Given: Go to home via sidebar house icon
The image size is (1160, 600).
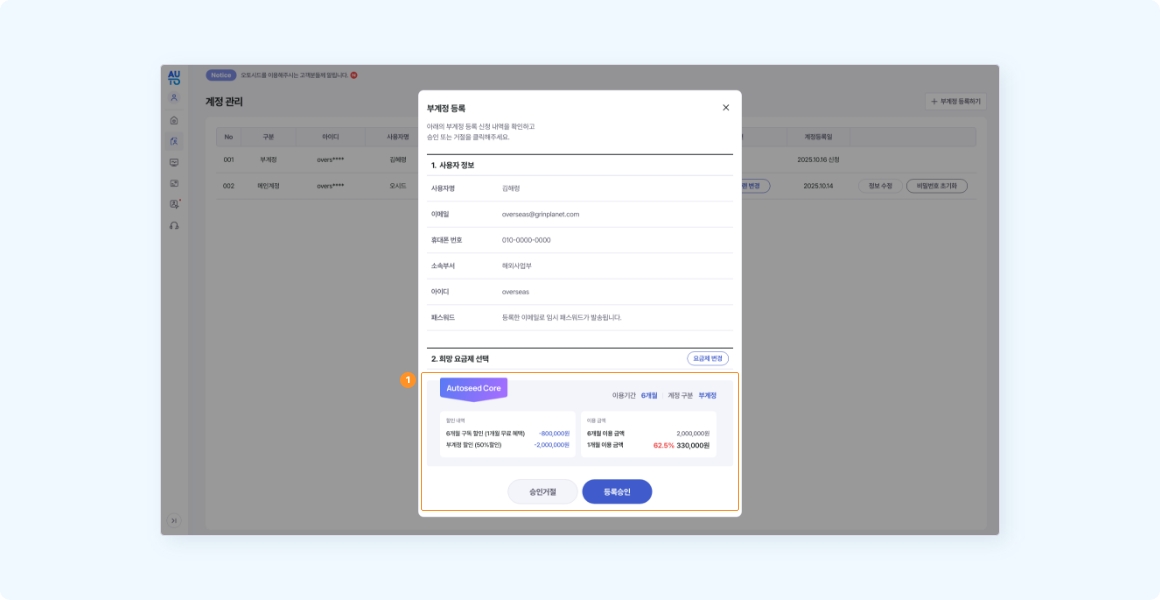Looking at the screenshot, I should point(174,120).
